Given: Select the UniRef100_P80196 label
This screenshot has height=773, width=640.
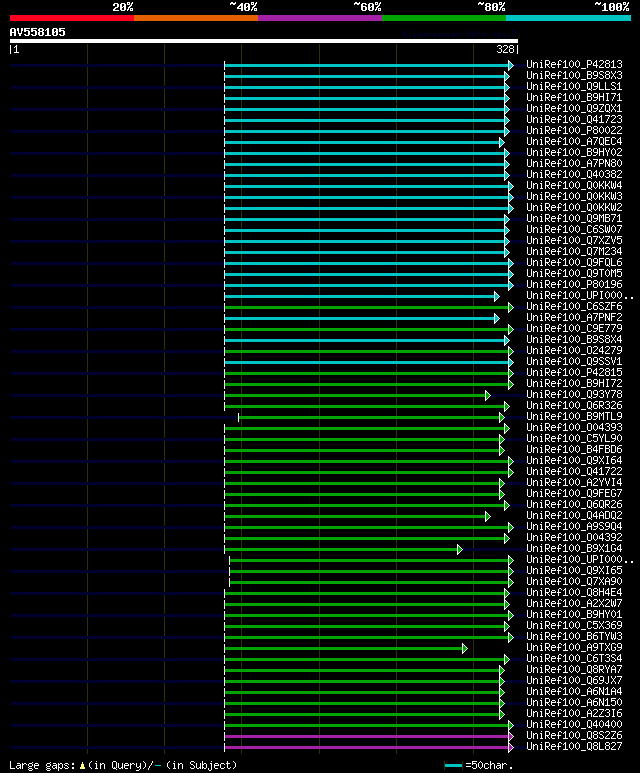Looking at the screenshot, I should coord(574,285).
